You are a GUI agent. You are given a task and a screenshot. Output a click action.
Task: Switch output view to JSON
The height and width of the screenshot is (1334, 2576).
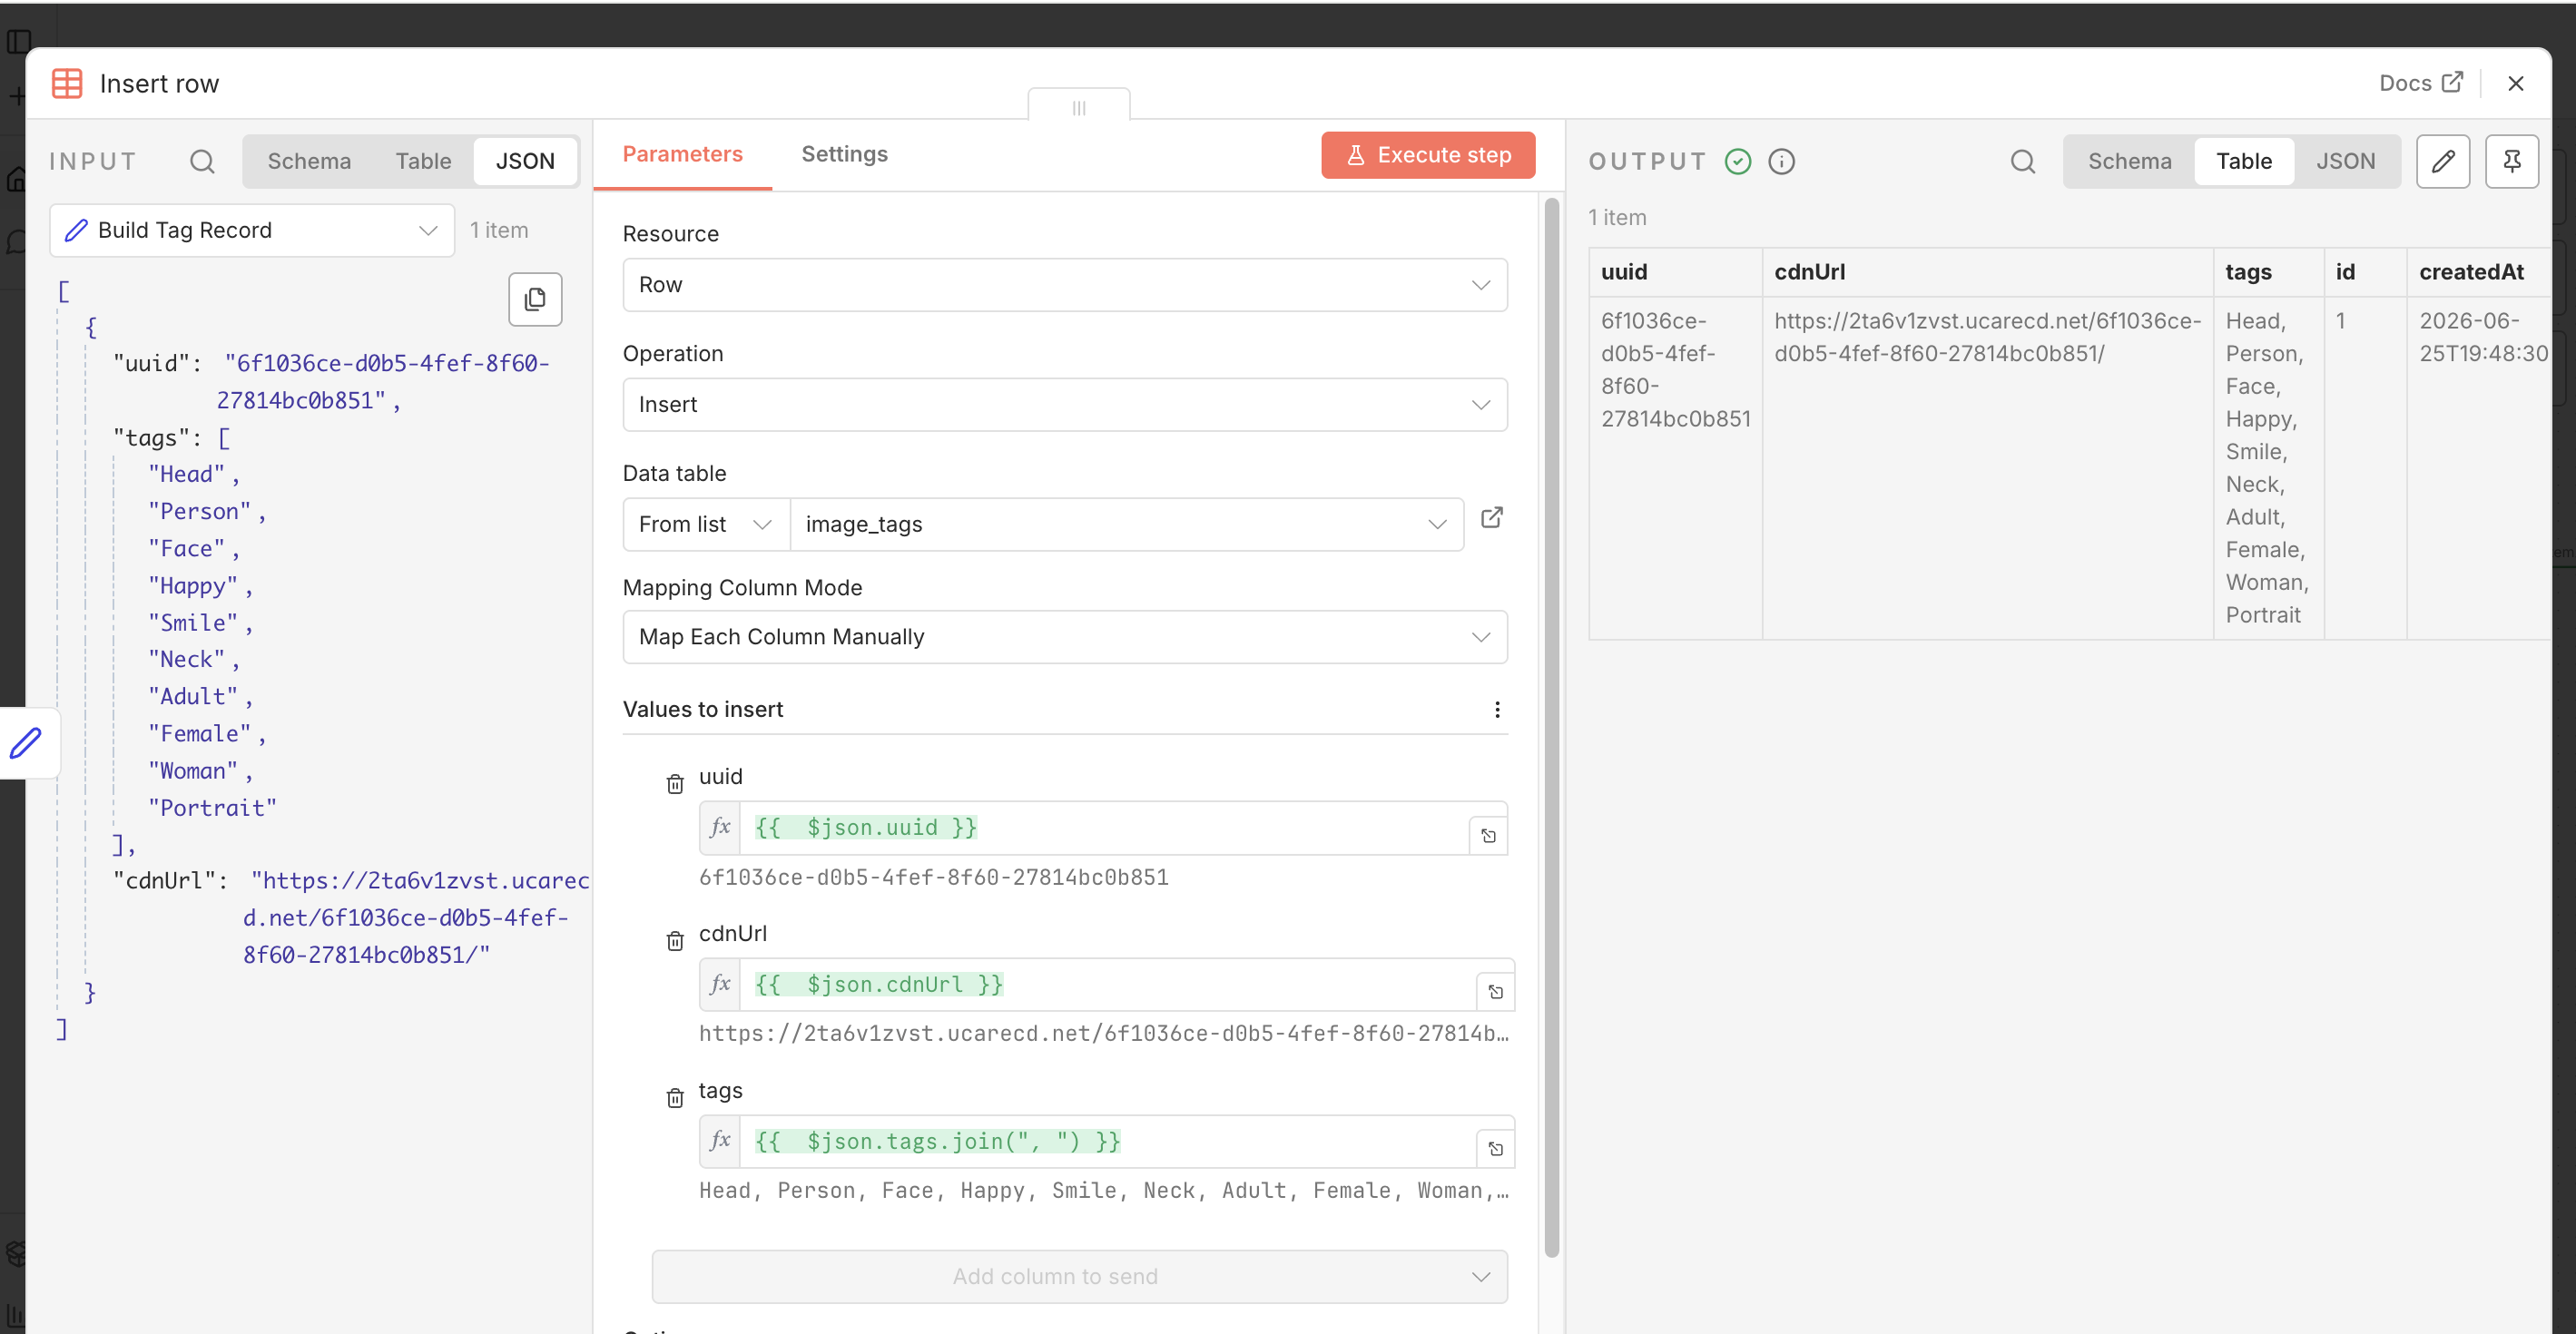(x=2345, y=161)
